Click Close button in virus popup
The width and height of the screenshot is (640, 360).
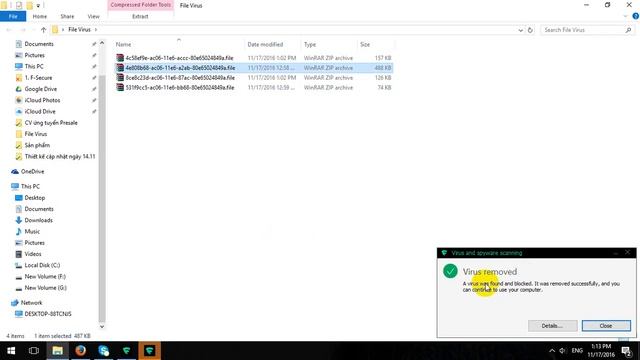click(x=606, y=326)
